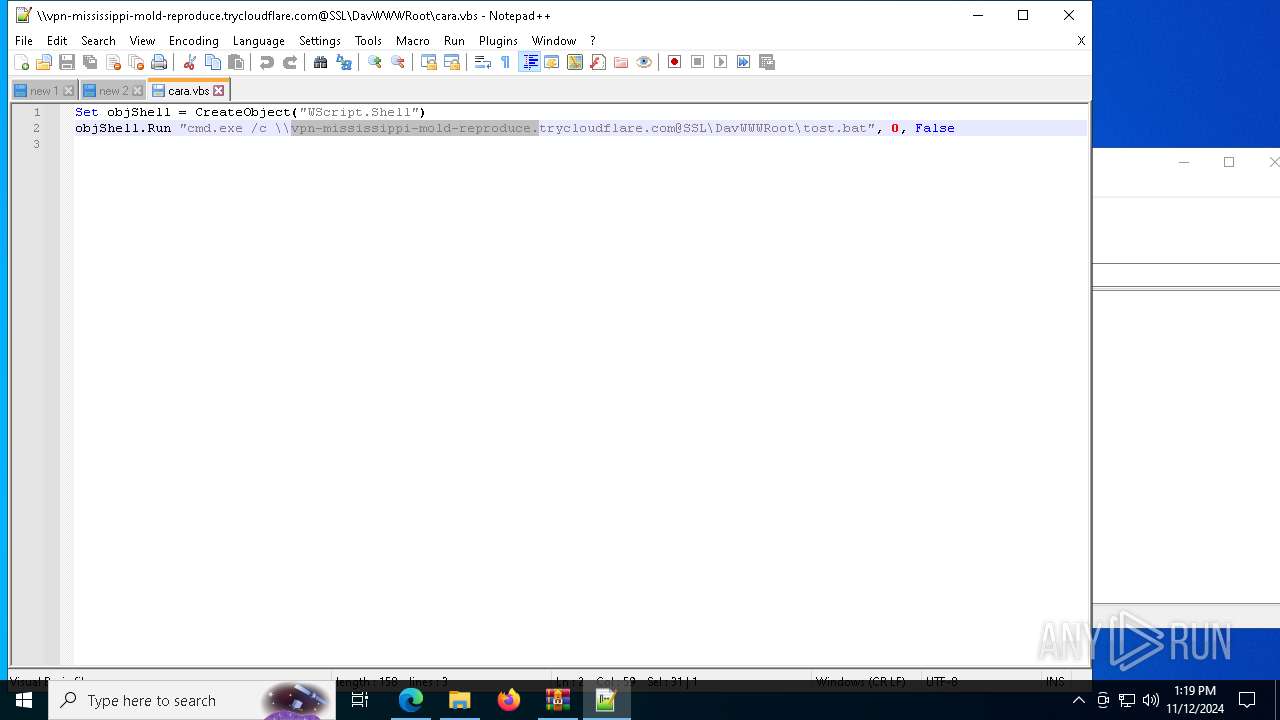Open the Function List icon

coord(598,62)
